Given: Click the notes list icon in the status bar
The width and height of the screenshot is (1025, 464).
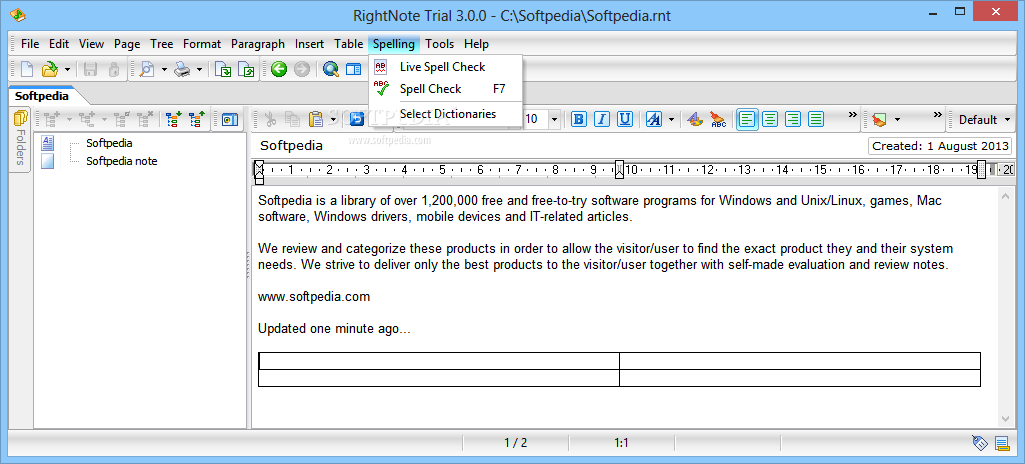Looking at the screenshot, I should tap(1002, 444).
